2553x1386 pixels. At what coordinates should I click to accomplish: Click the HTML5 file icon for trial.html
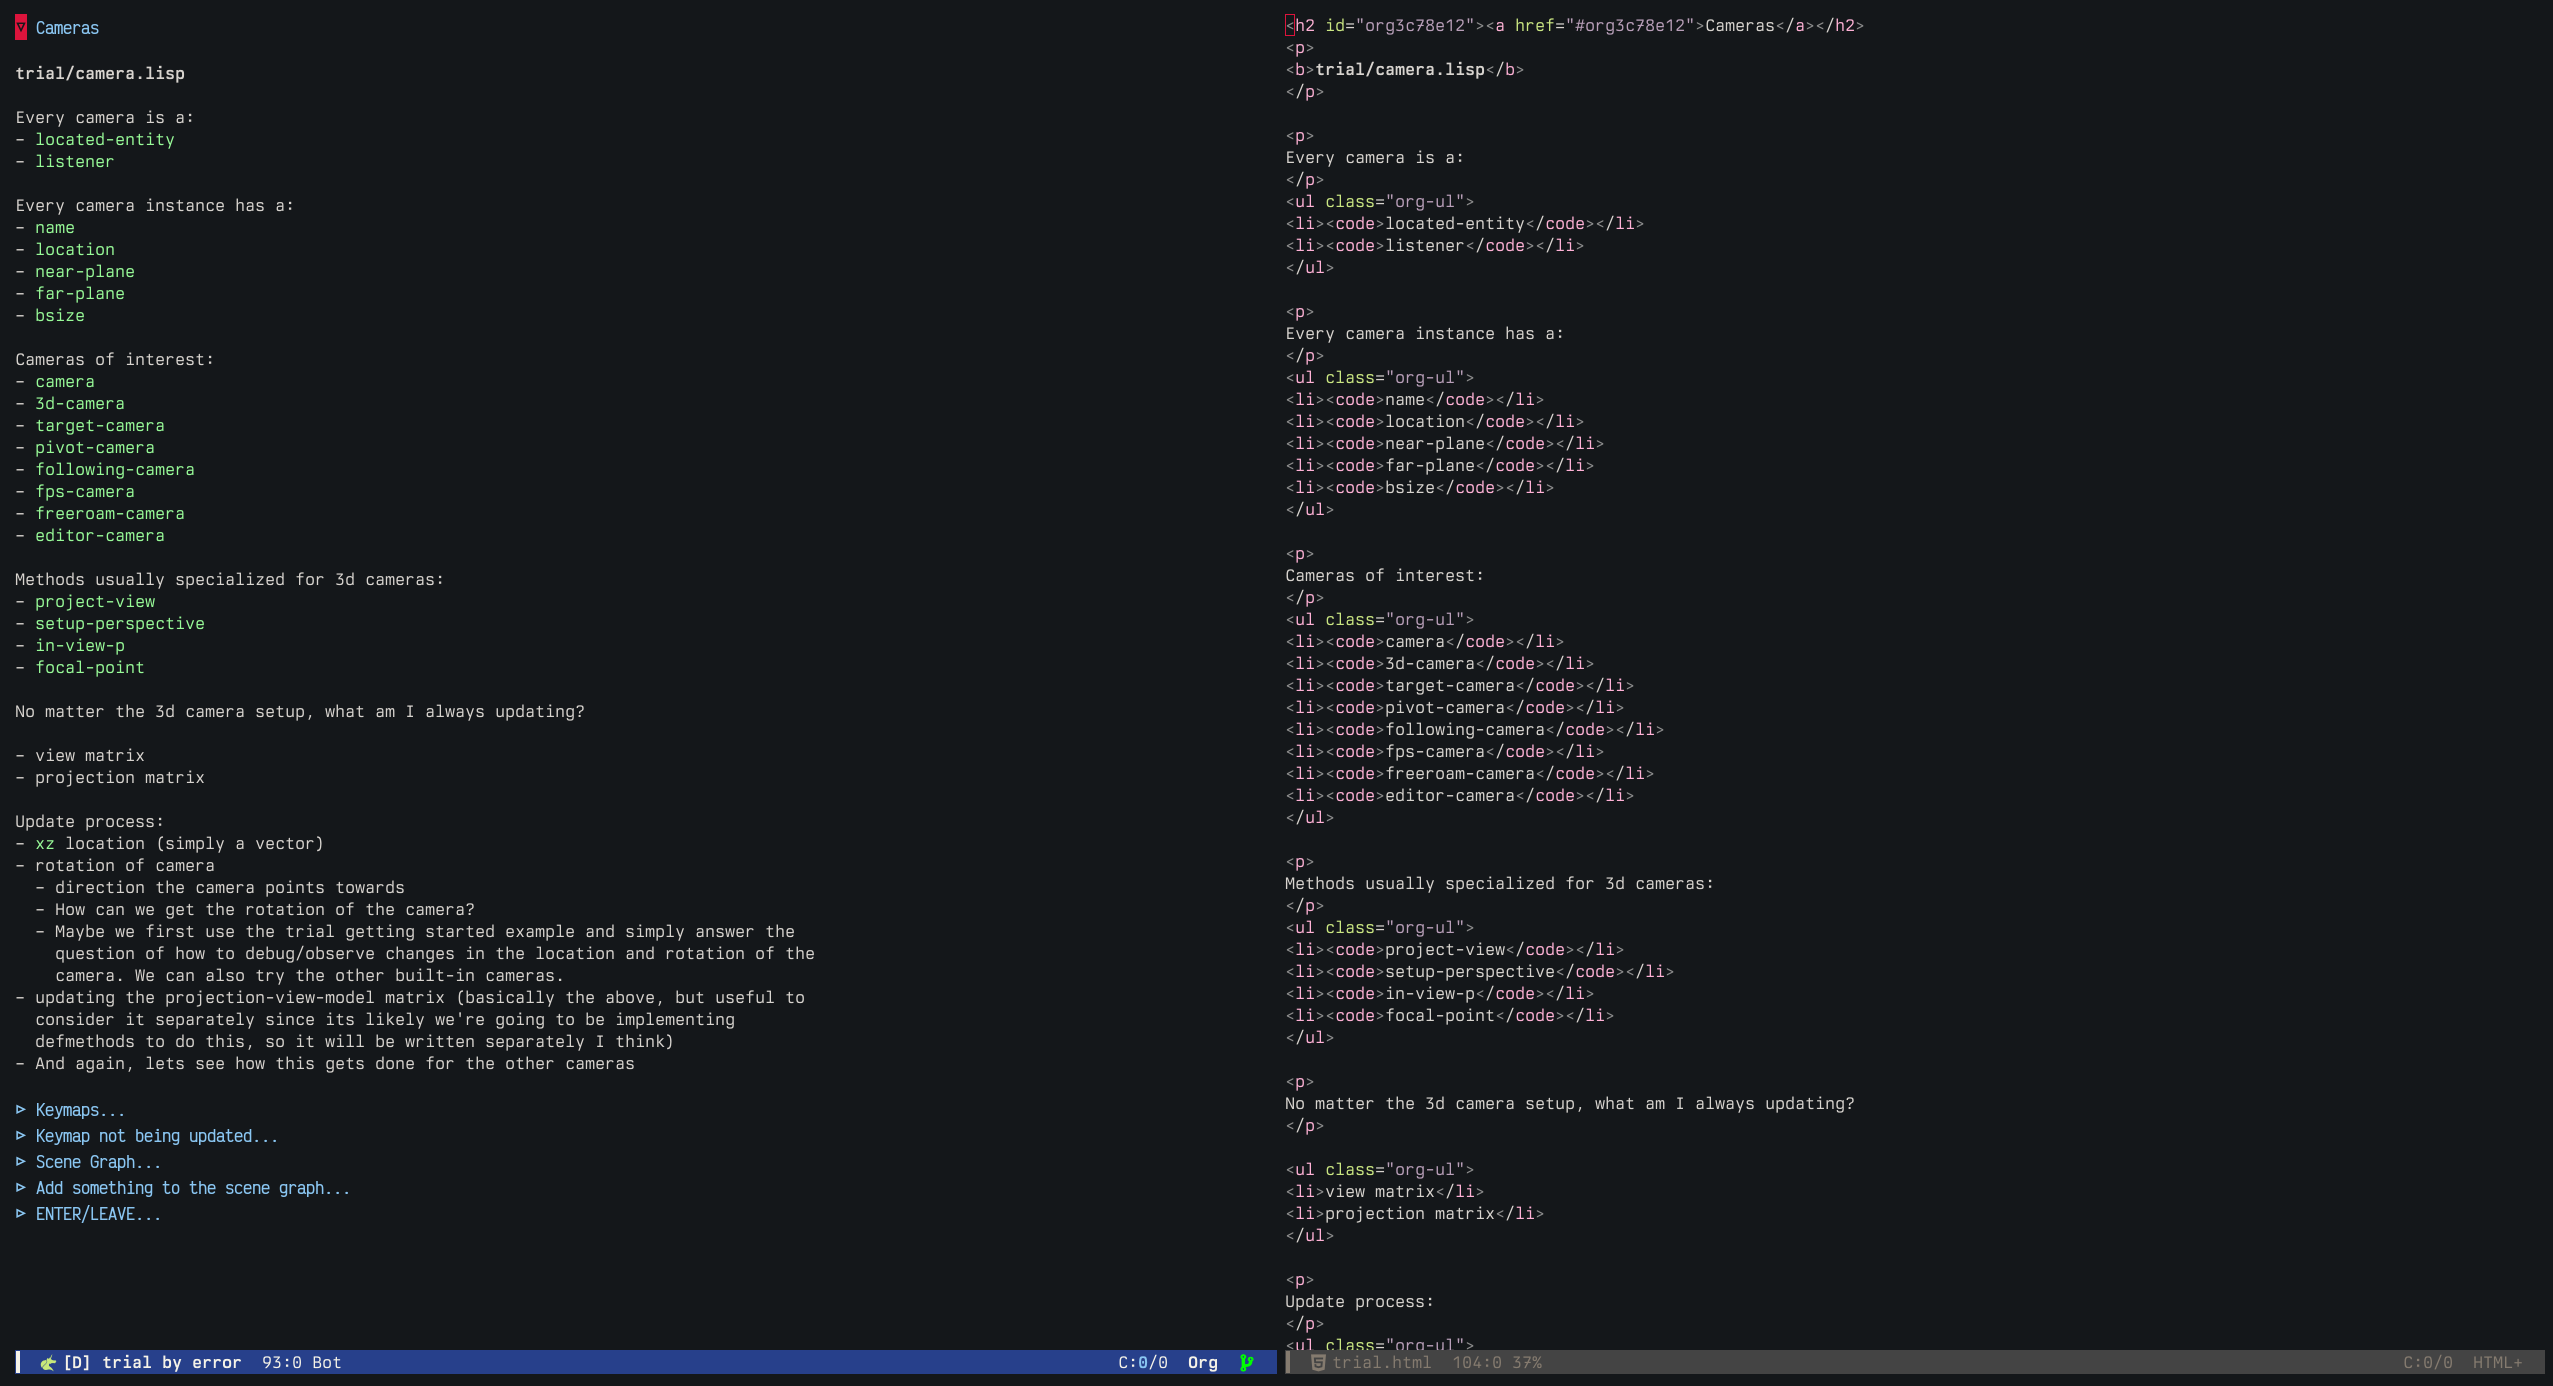pyautogui.click(x=1317, y=1362)
